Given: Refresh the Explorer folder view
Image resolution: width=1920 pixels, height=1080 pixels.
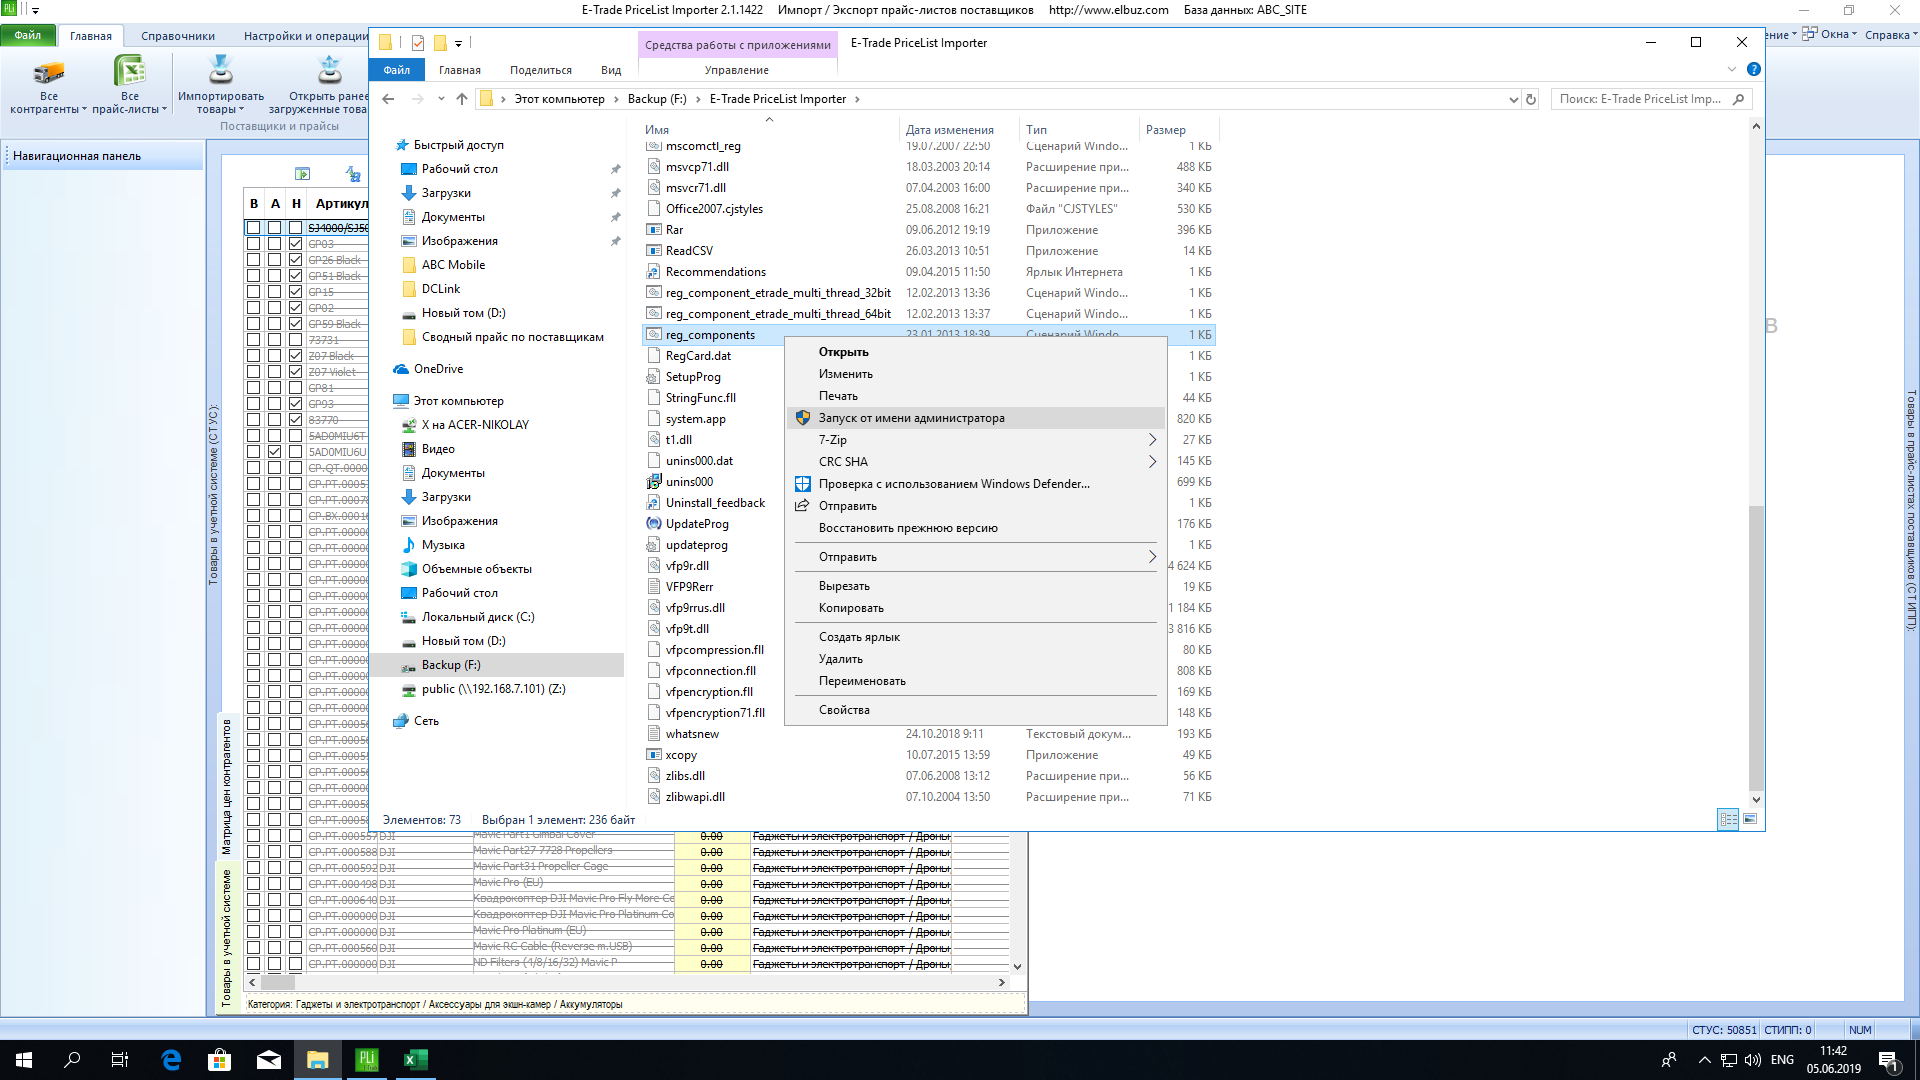Looking at the screenshot, I should (1530, 99).
